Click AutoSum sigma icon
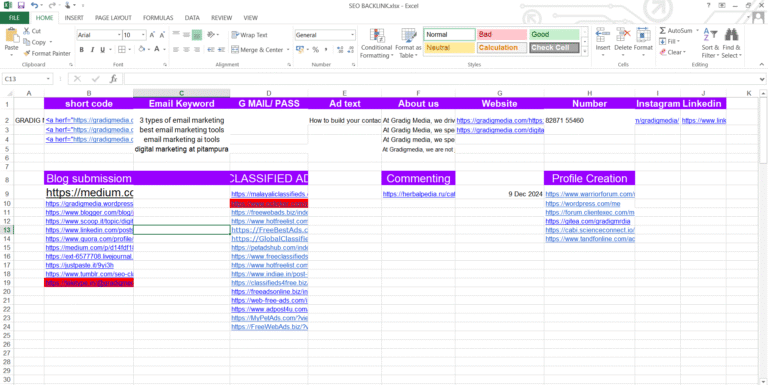This screenshot has height=385, width=768. click(x=663, y=31)
